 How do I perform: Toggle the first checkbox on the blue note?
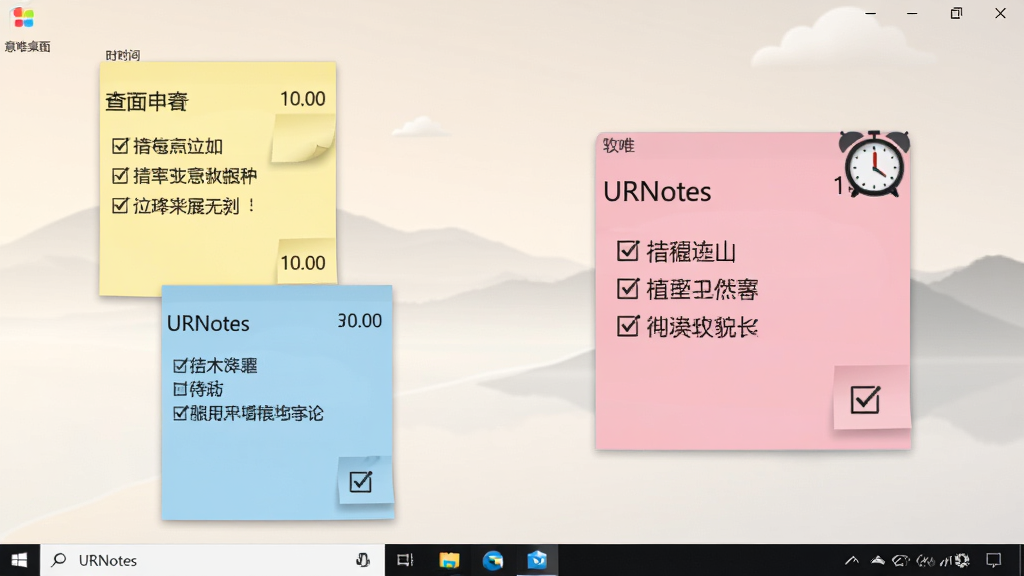[180, 366]
